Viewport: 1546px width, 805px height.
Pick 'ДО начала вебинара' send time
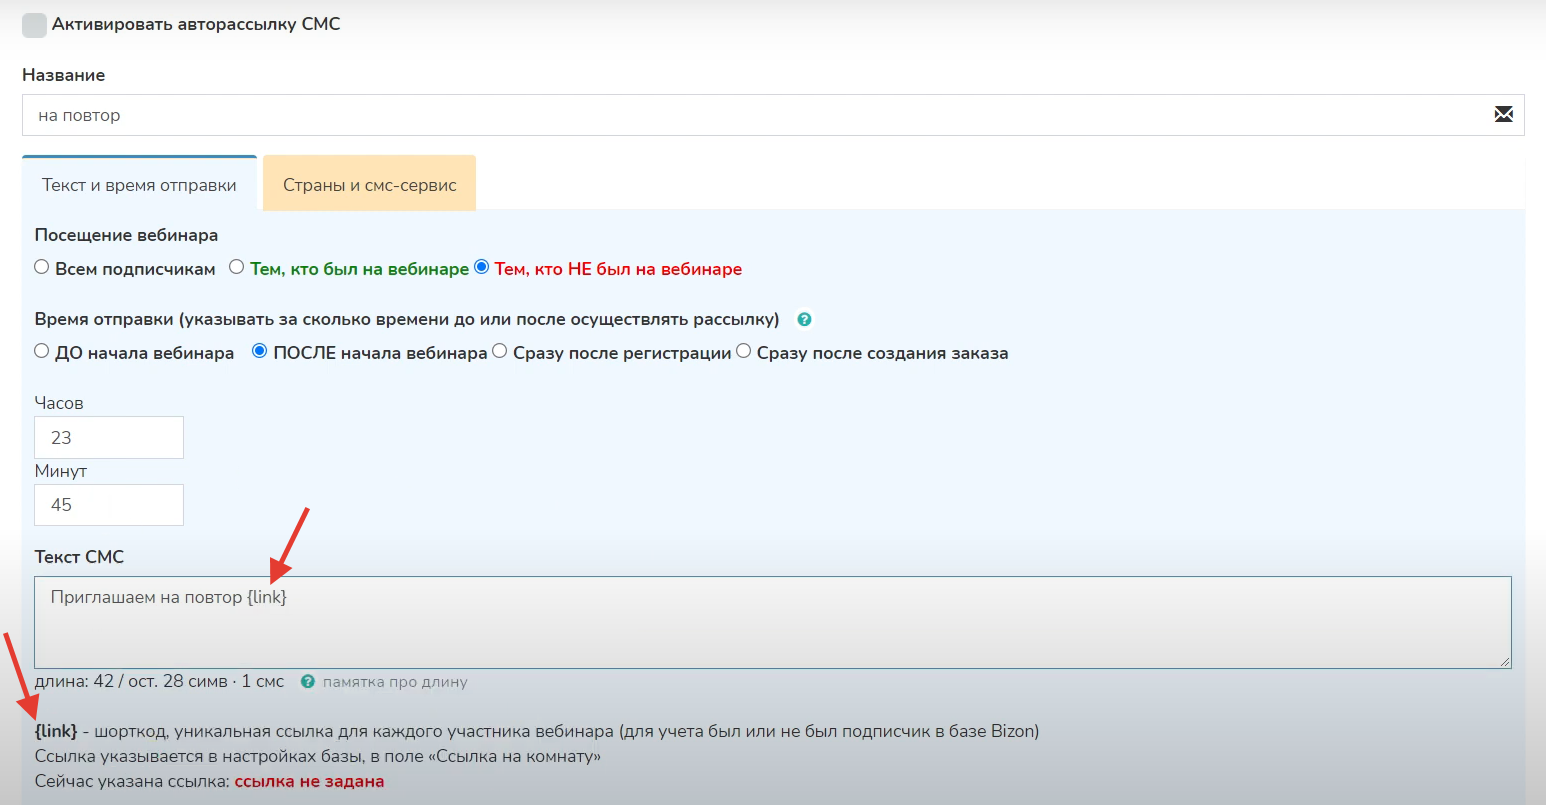42,351
